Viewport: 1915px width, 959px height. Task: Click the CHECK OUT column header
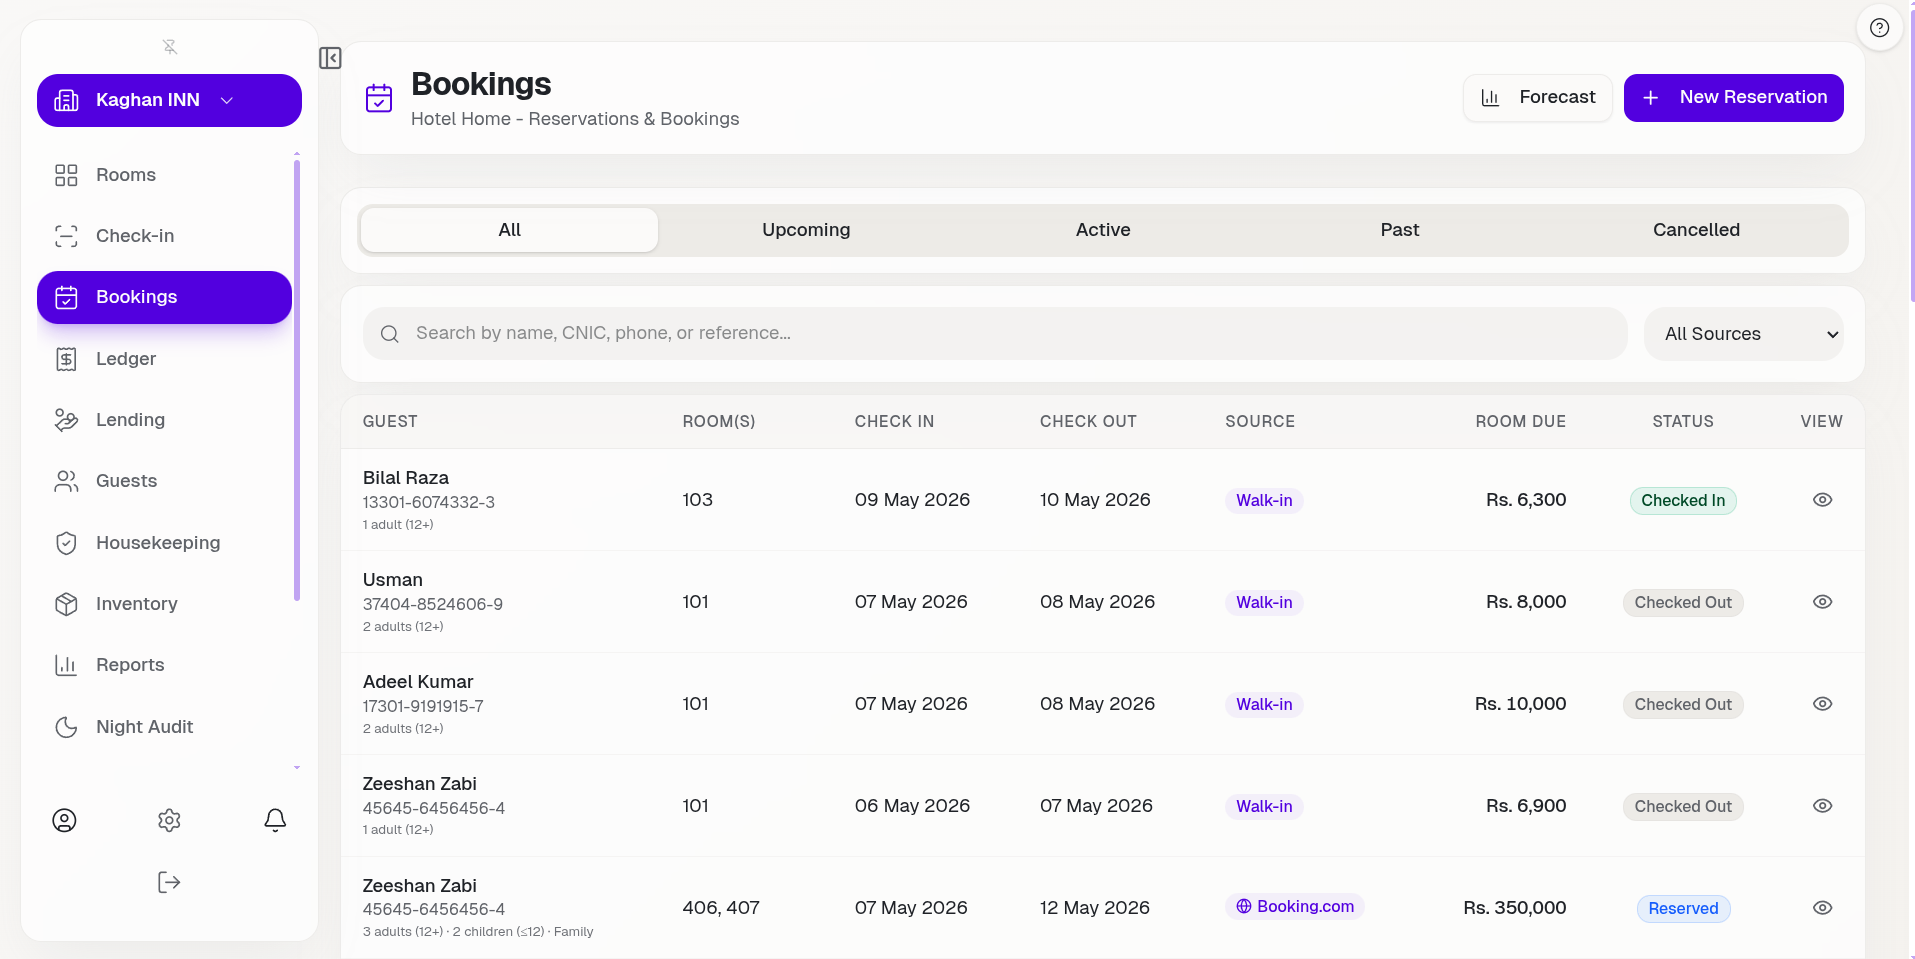click(x=1088, y=422)
